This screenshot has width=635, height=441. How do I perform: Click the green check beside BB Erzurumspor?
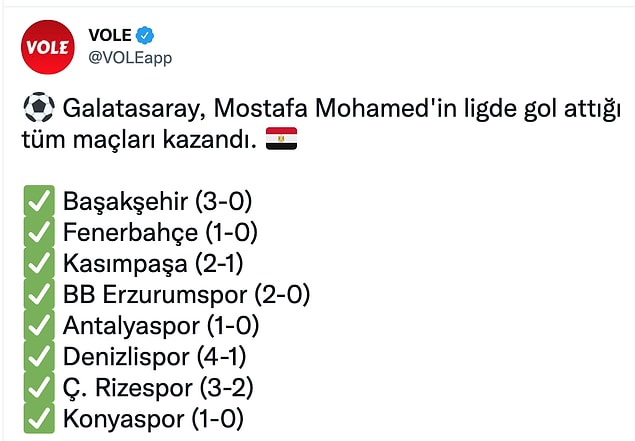[39, 294]
